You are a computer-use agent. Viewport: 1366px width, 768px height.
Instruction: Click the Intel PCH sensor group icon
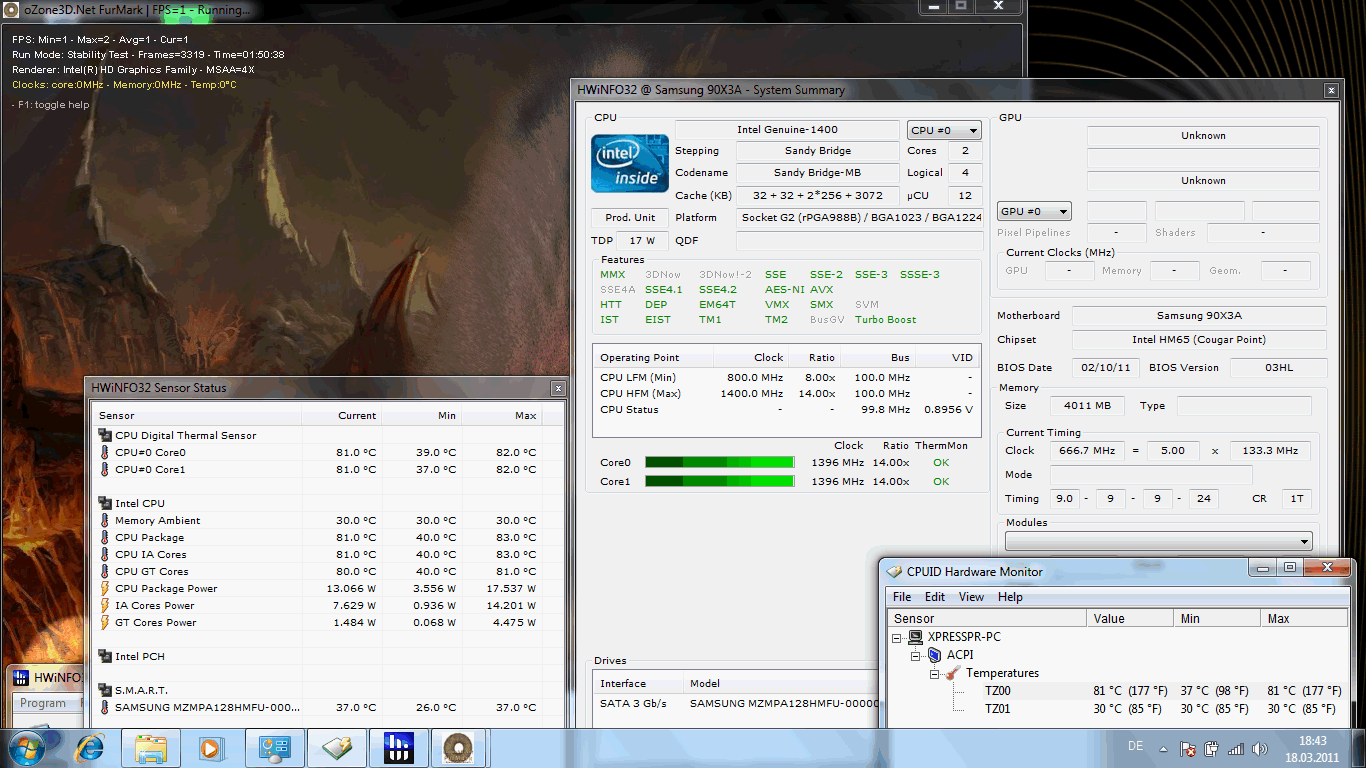pos(105,656)
